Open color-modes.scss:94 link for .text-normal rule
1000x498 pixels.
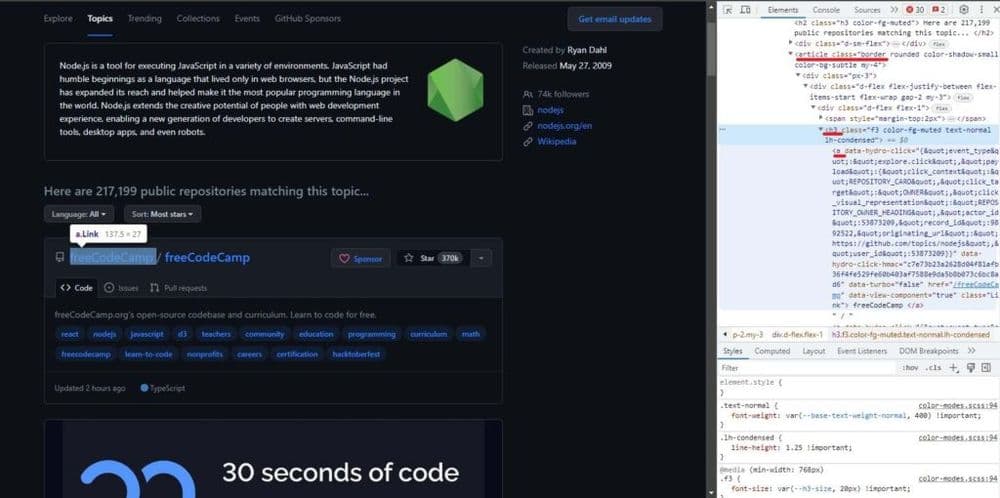[x=957, y=406]
